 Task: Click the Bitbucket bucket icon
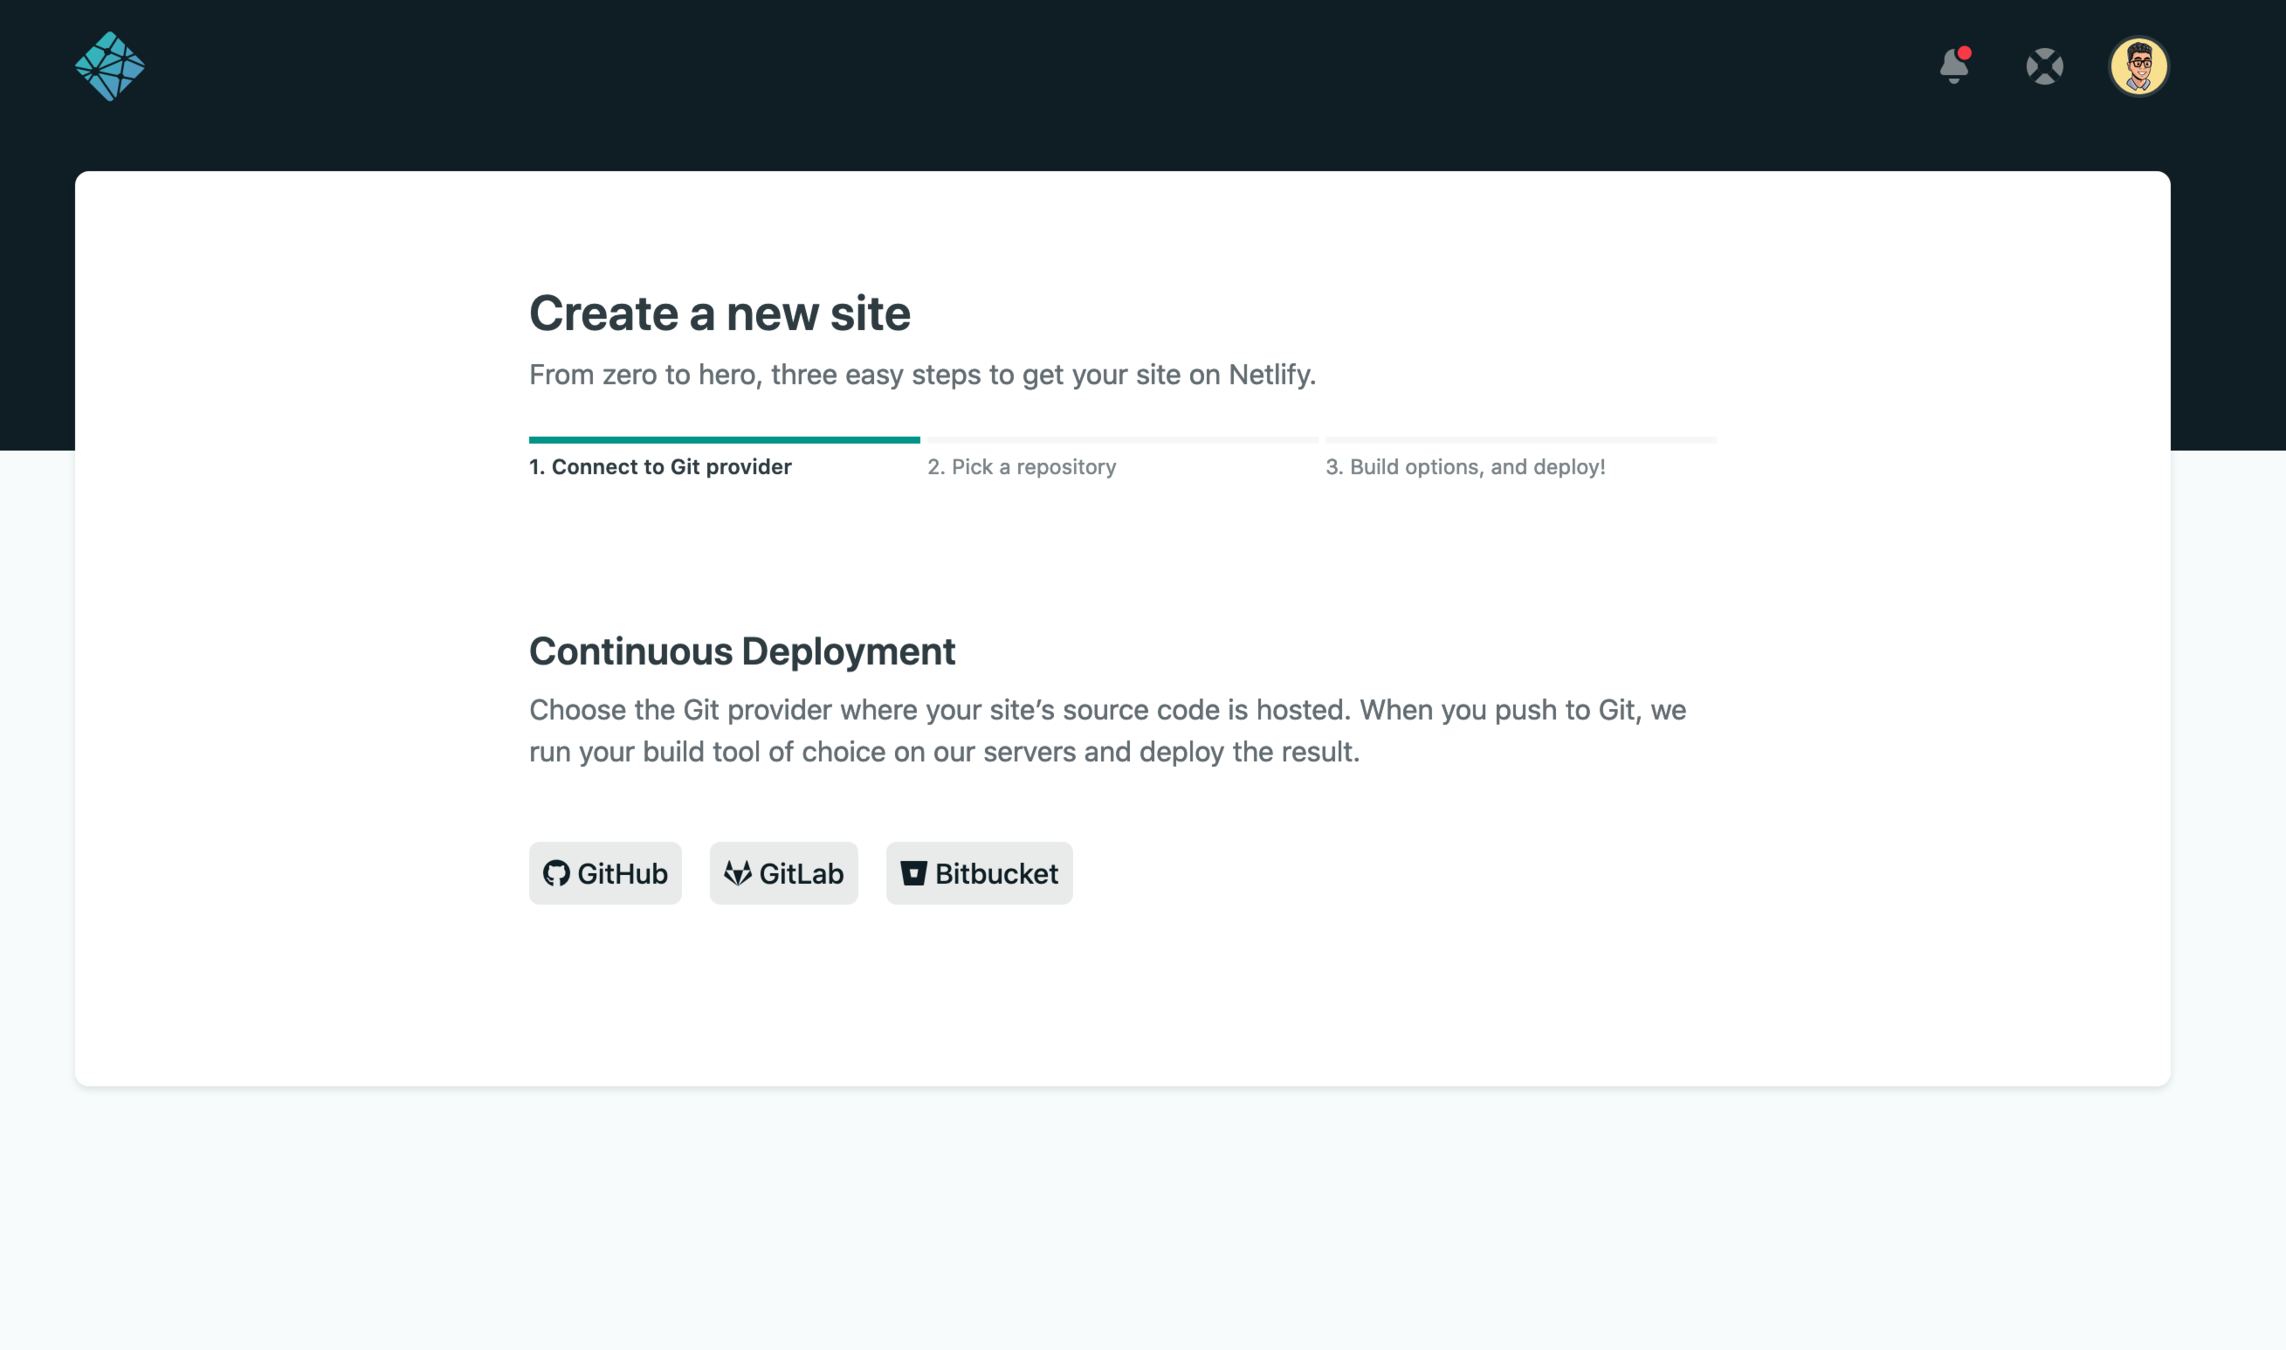click(913, 873)
